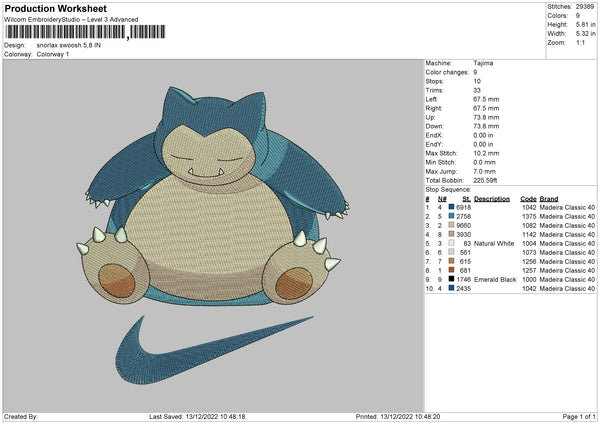Click the Width value 5.32 in
Screen dimensions: 600x424
click(585, 34)
